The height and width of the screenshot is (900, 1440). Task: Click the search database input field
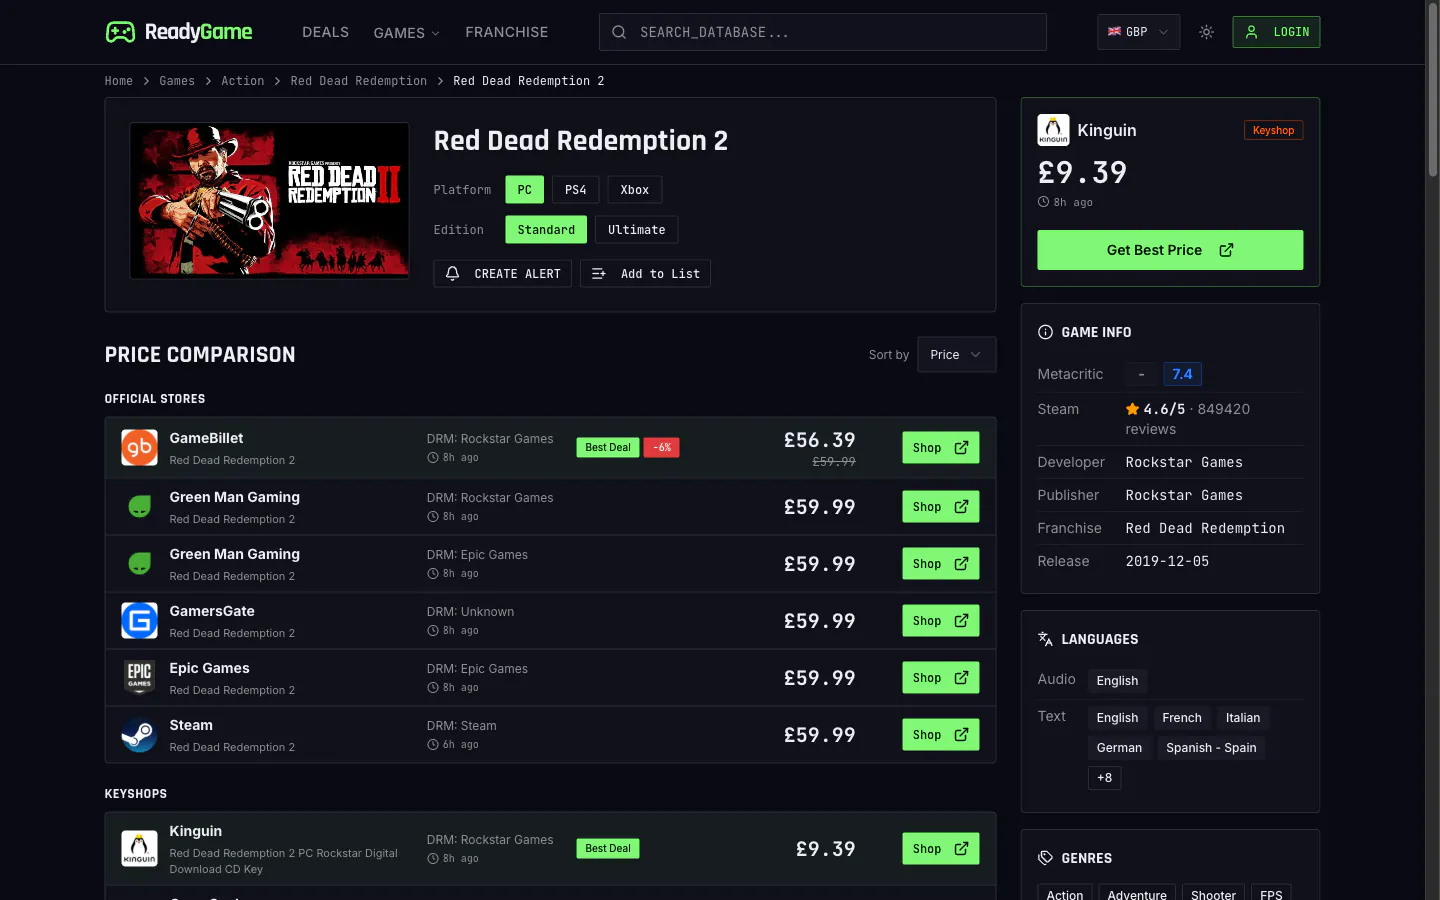[823, 32]
